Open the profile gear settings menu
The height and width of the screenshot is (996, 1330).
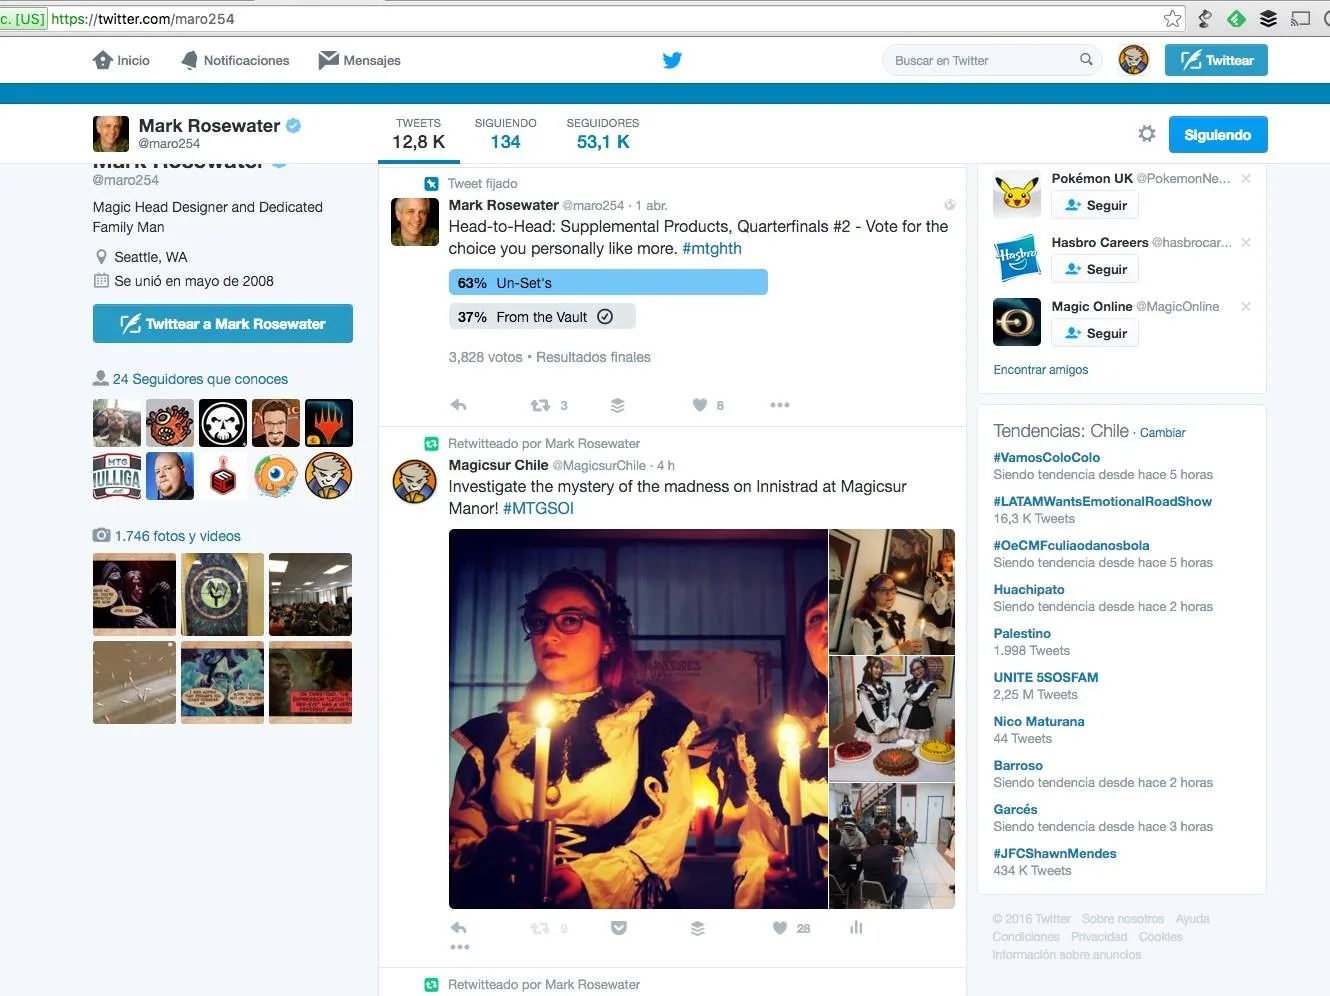point(1147,134)
